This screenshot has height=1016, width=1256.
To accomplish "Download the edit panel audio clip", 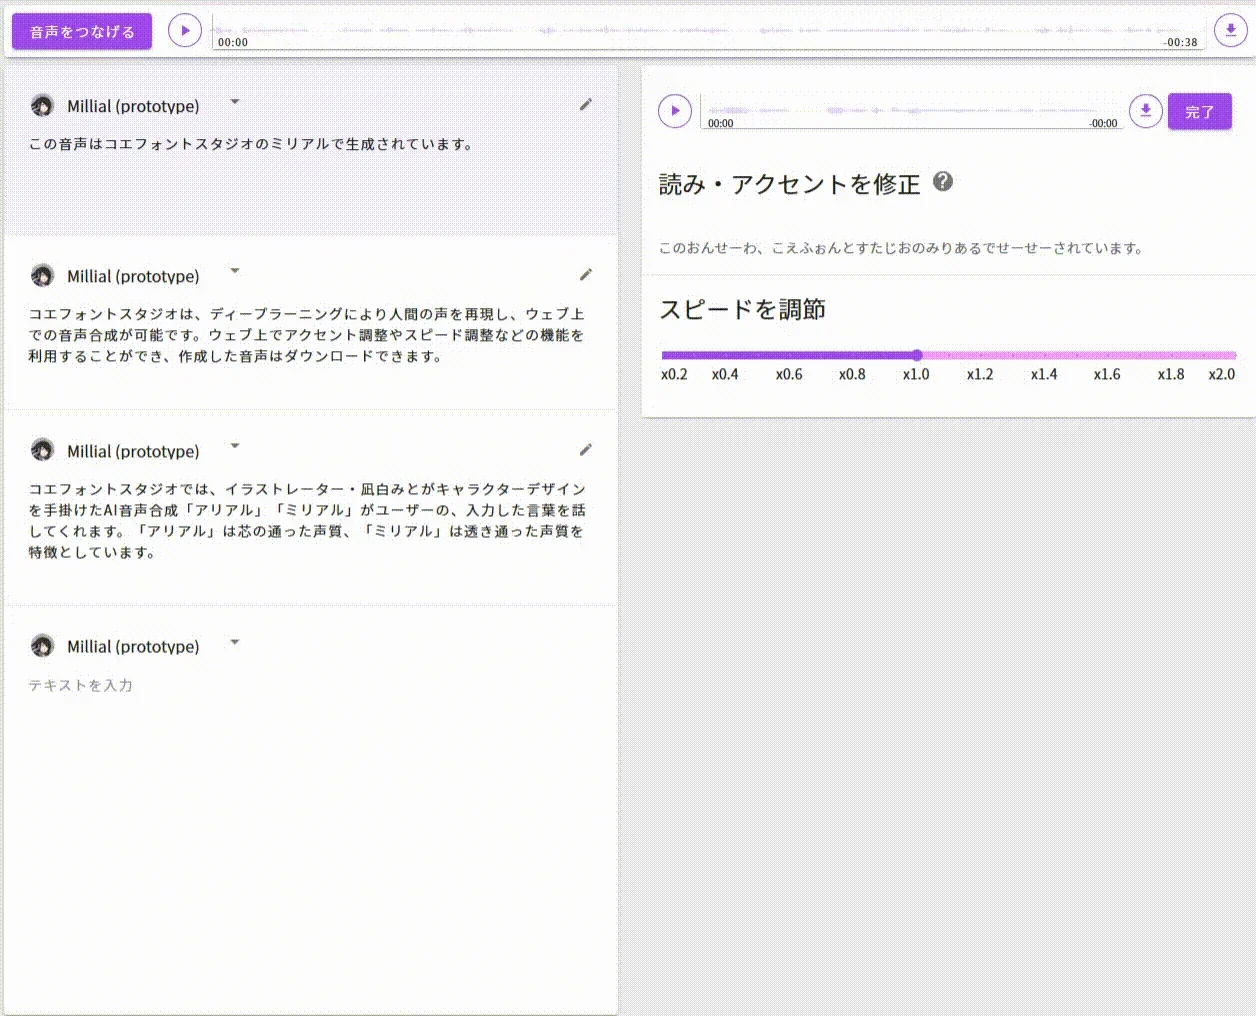I will point(1146,111).
